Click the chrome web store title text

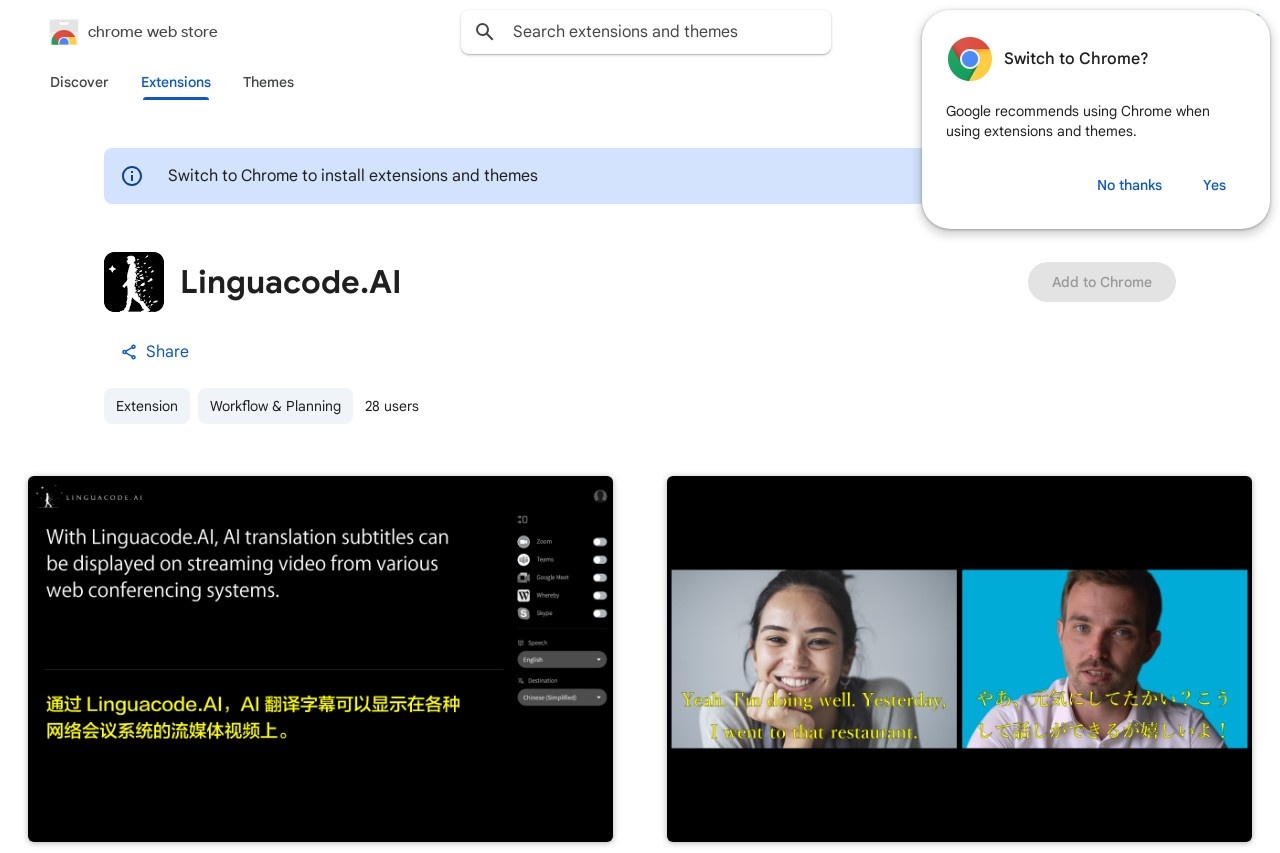[153, 32]
